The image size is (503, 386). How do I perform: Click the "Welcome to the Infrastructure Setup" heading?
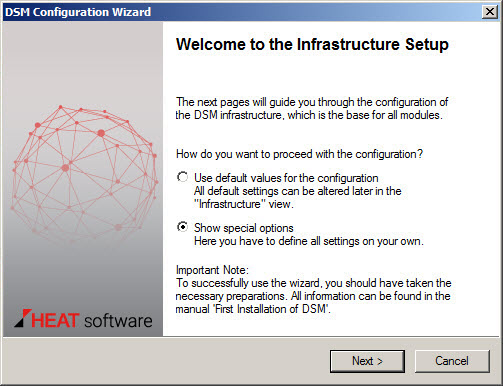point(312,44)
